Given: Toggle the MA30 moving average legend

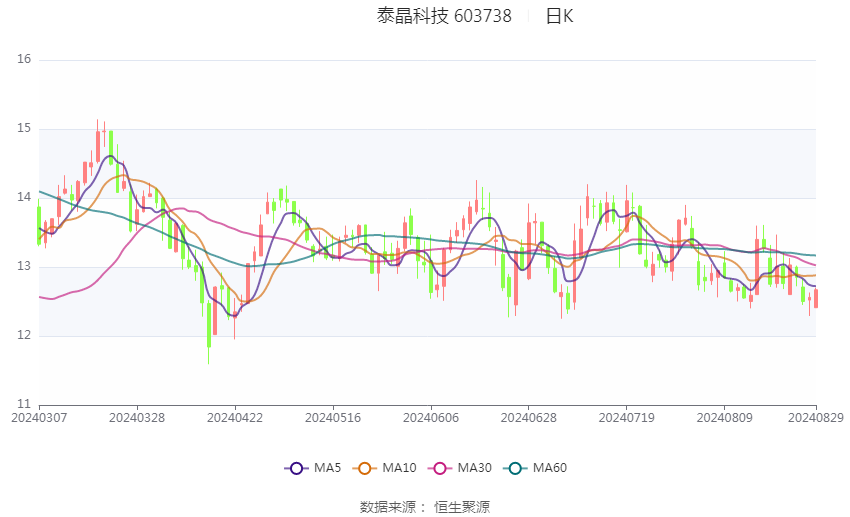Looking at the screenshot, I should click(x=460, y=468).
